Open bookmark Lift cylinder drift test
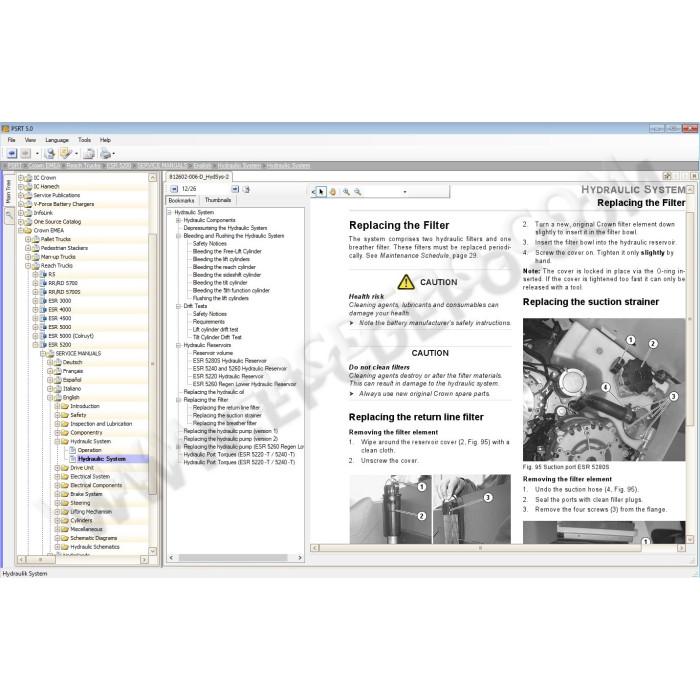The image size is (700, 700). (215, 330)
